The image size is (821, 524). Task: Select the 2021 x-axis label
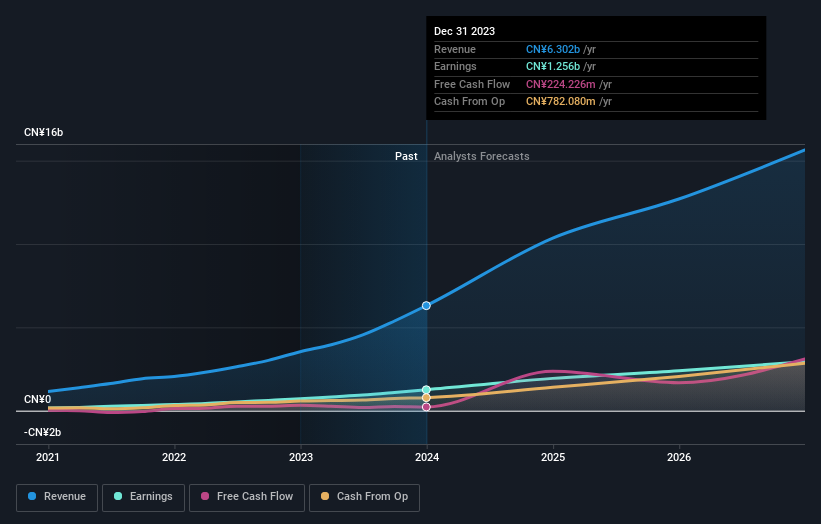[x=48, y=457]
